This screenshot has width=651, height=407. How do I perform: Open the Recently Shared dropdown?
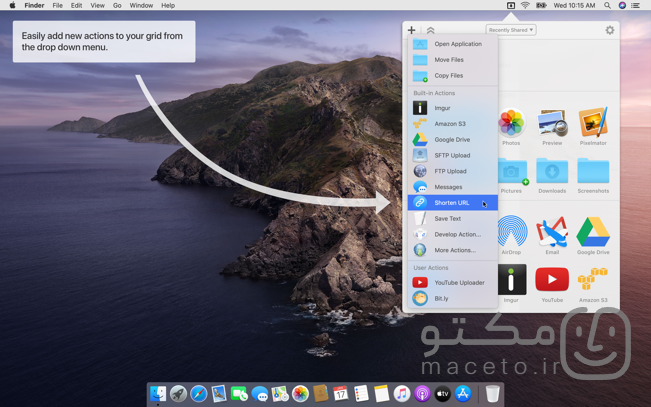(x=511, y=30)
